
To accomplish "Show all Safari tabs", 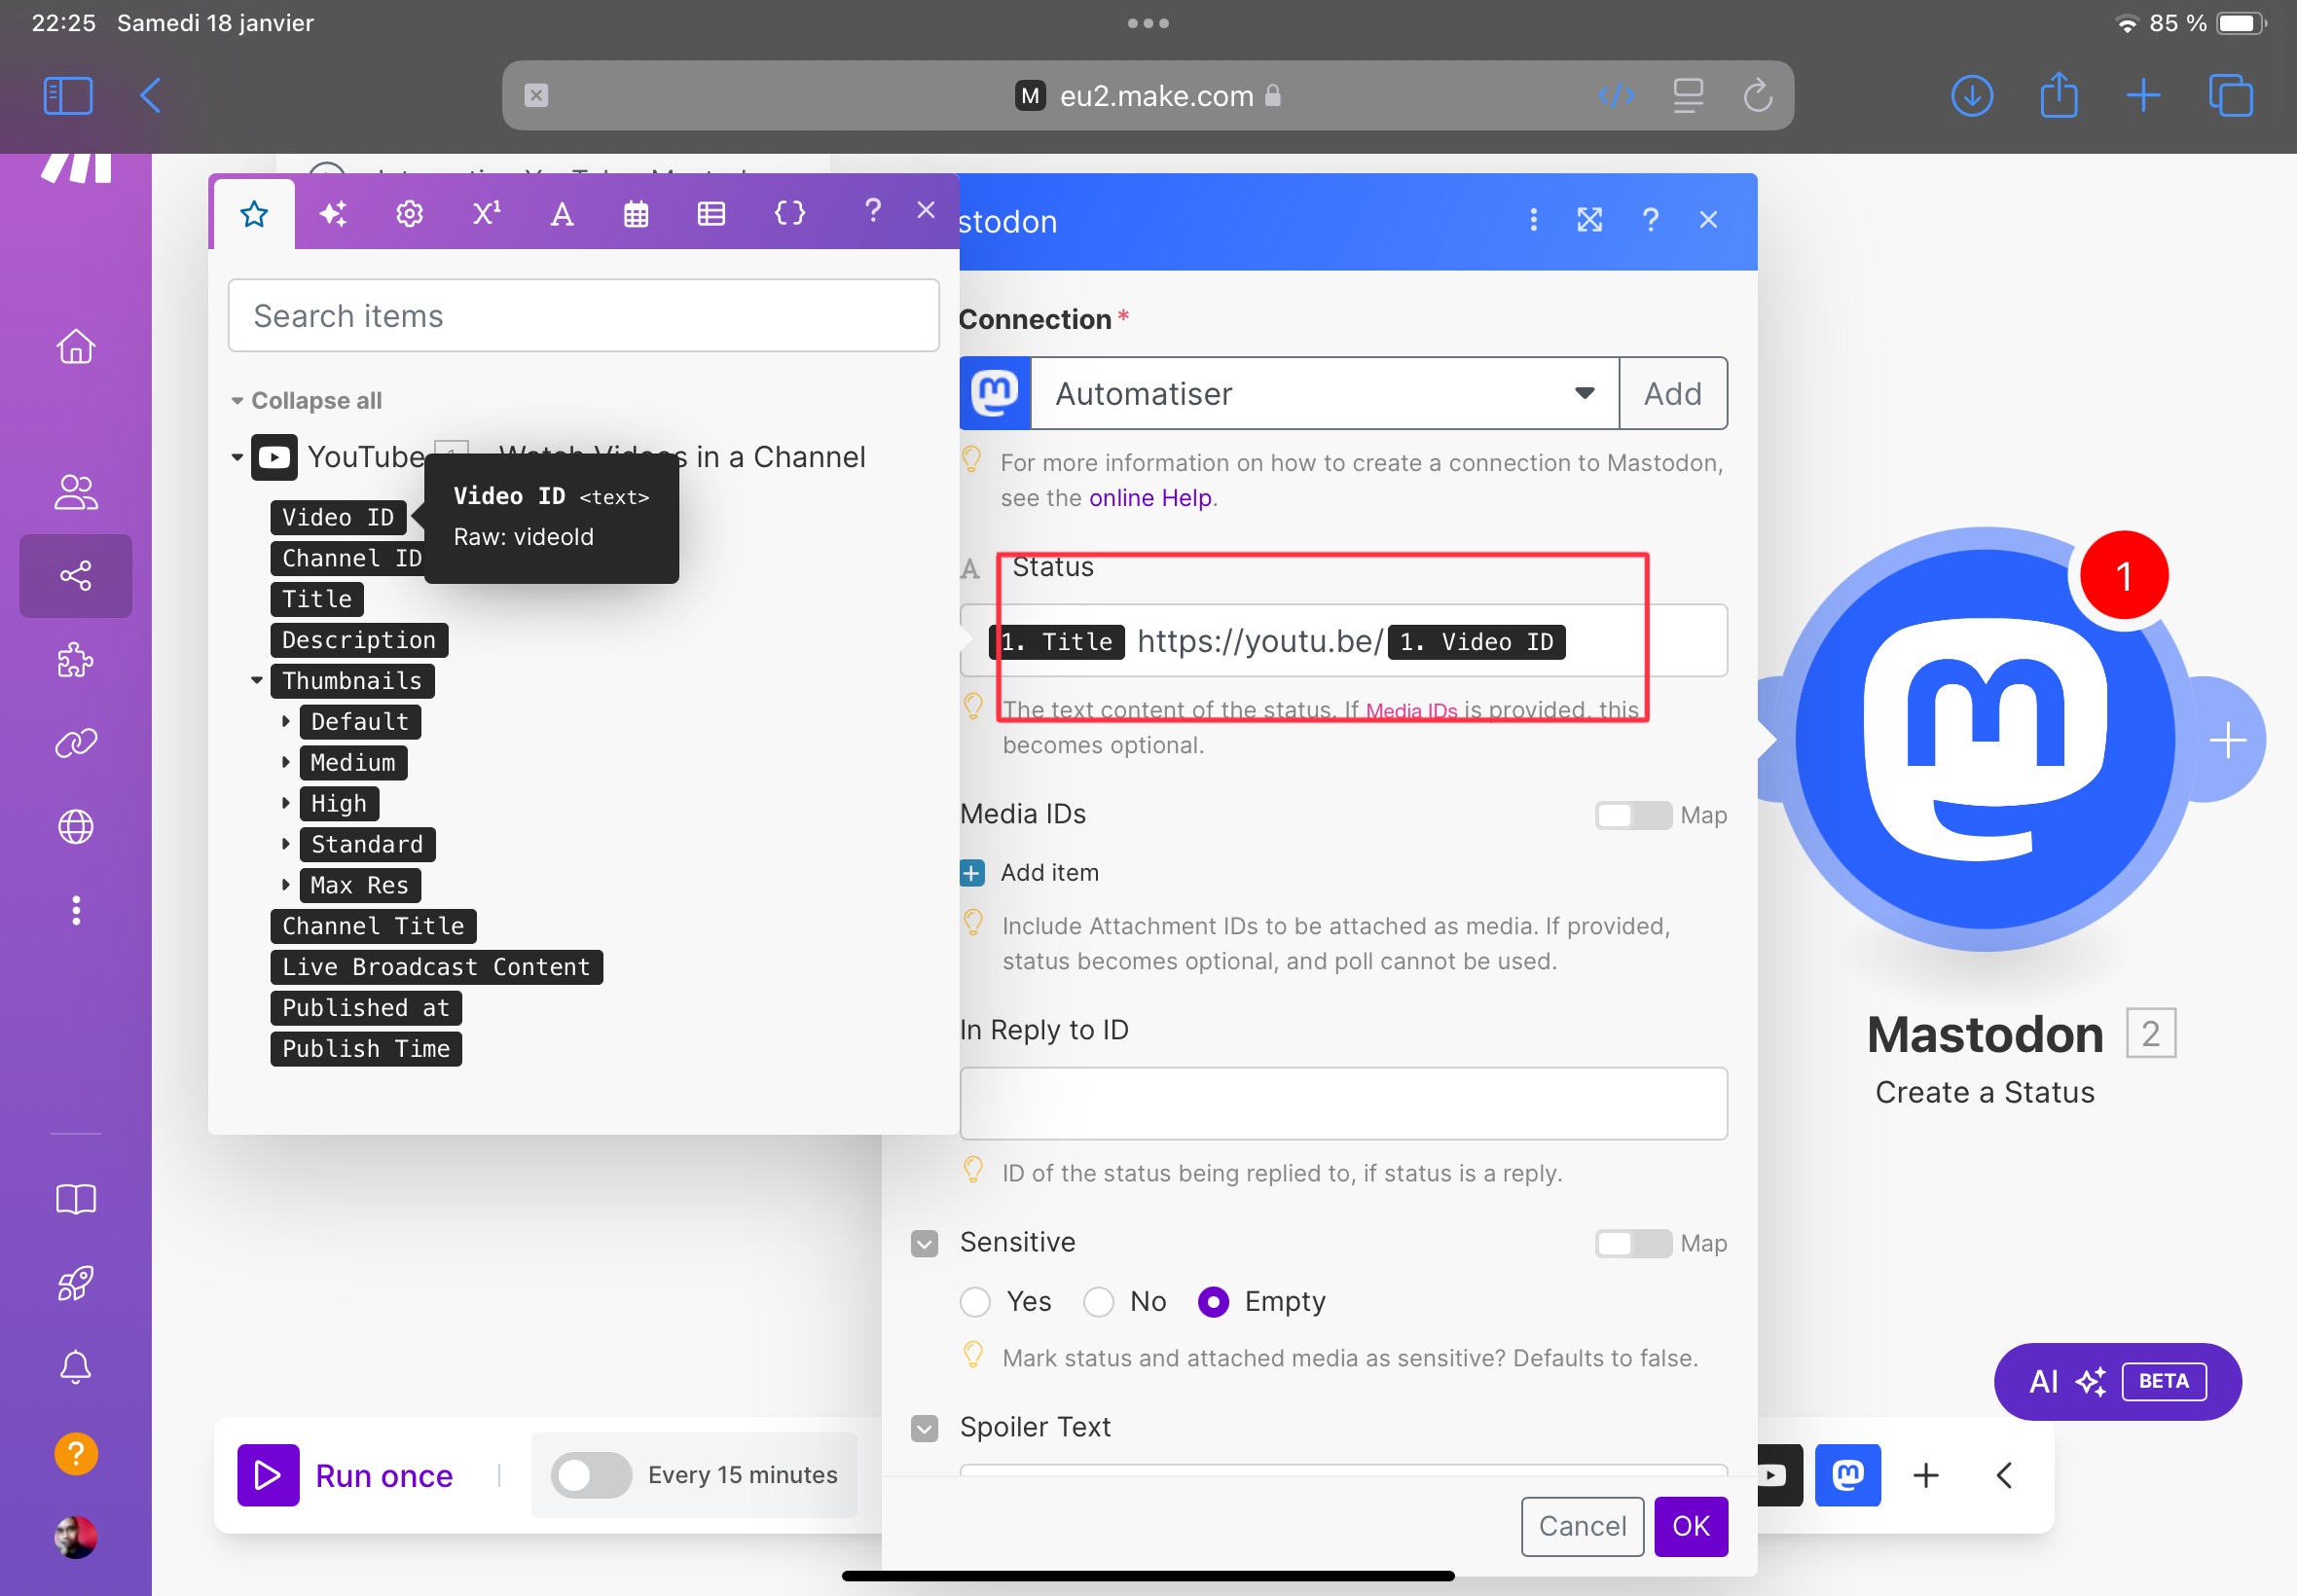I will [x=2230, y=96].
